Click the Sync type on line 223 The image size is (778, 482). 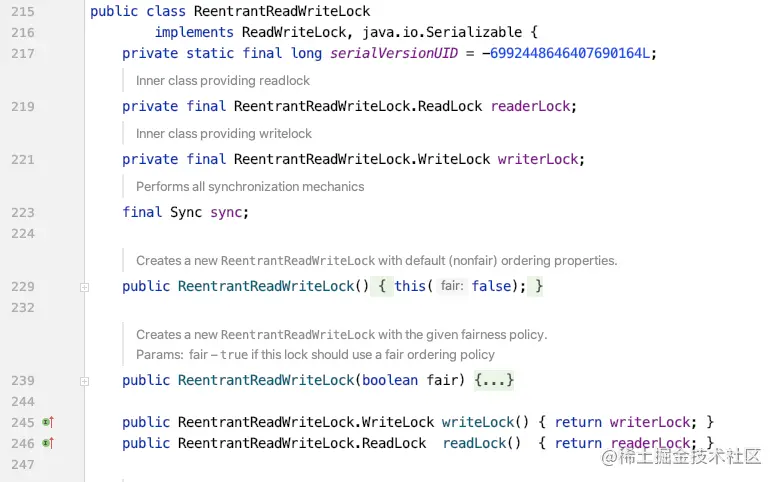click(x=186, y=212)
